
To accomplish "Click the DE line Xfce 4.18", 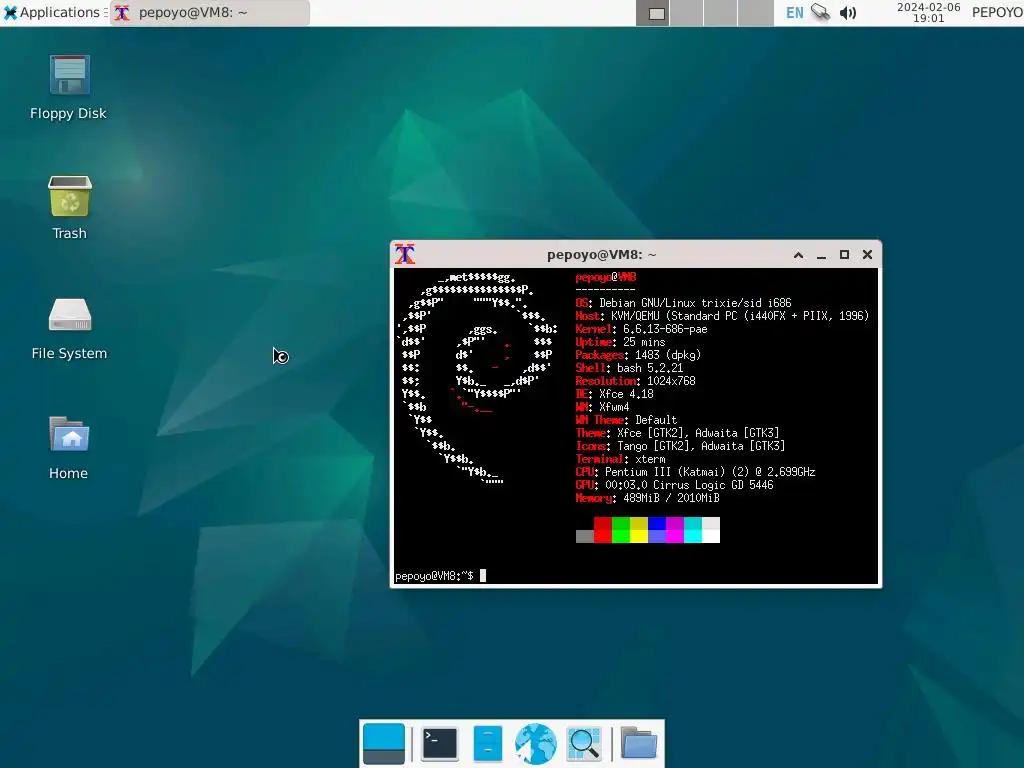I will pyautogui.click(x=614, y=394).
